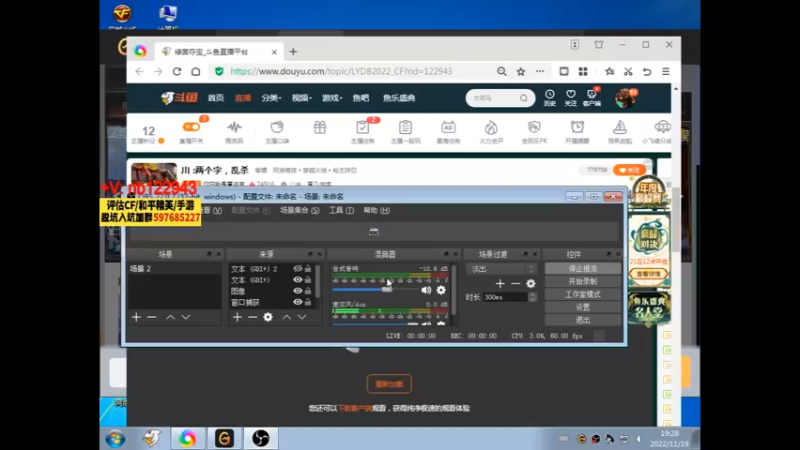Bookmark page with star icon in address bar

tap(520, 71)
